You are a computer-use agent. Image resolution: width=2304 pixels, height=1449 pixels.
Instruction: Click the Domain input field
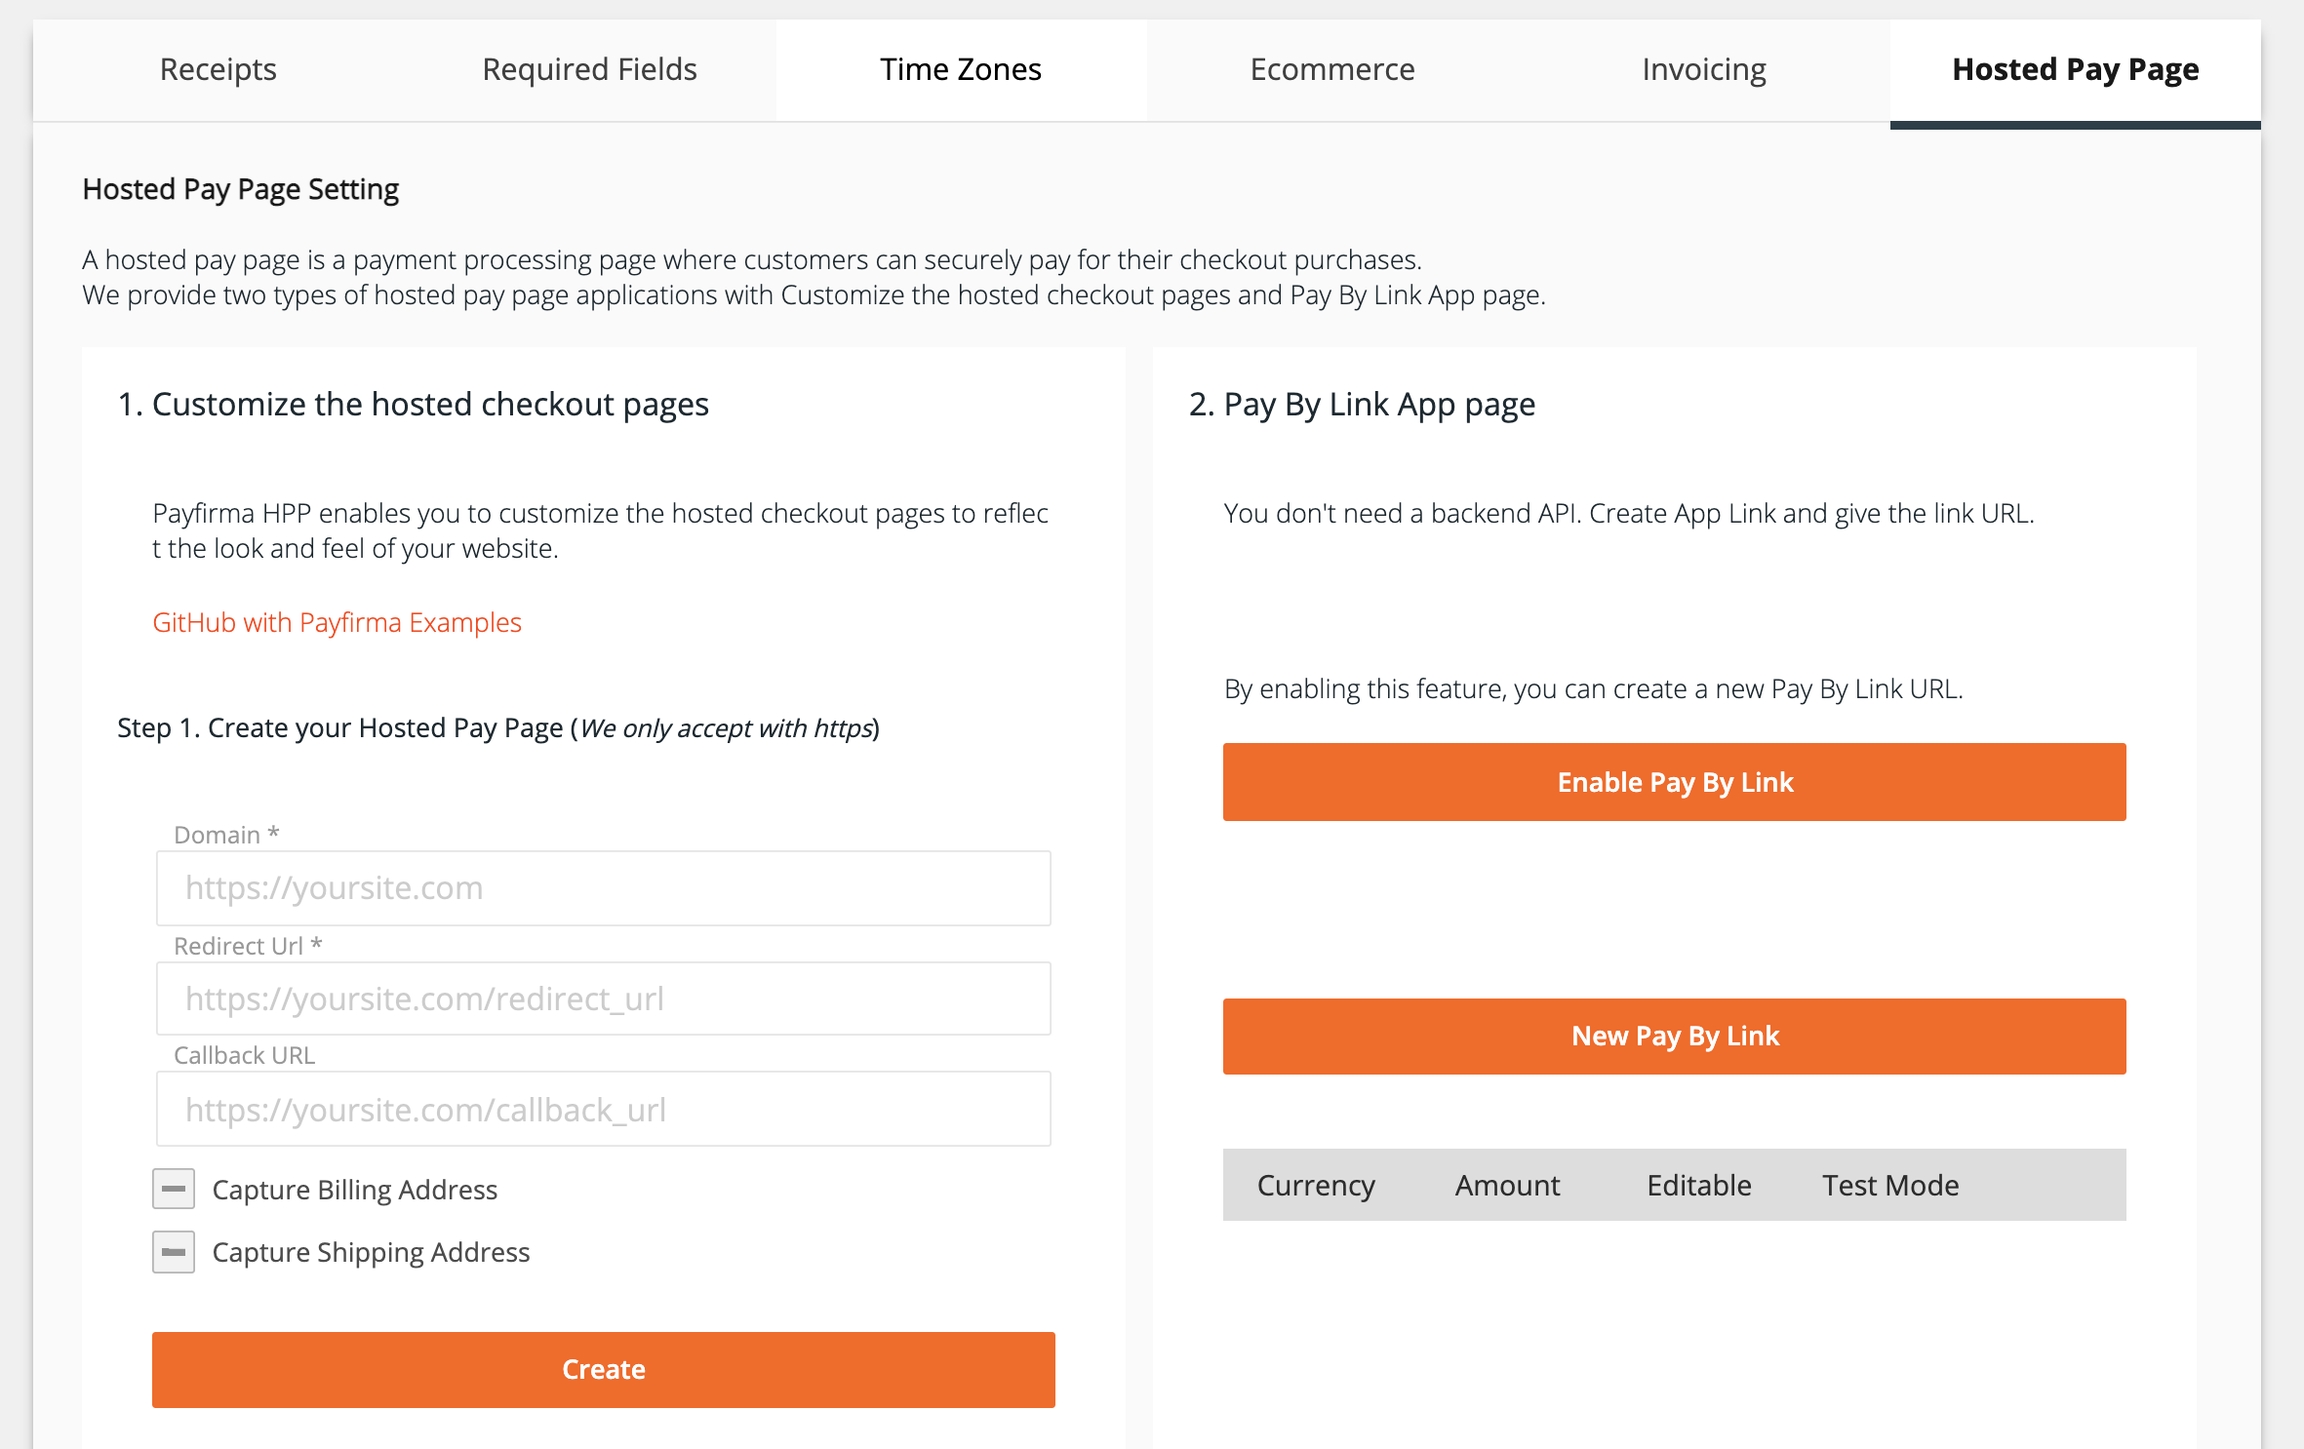[x=603, y=888]
